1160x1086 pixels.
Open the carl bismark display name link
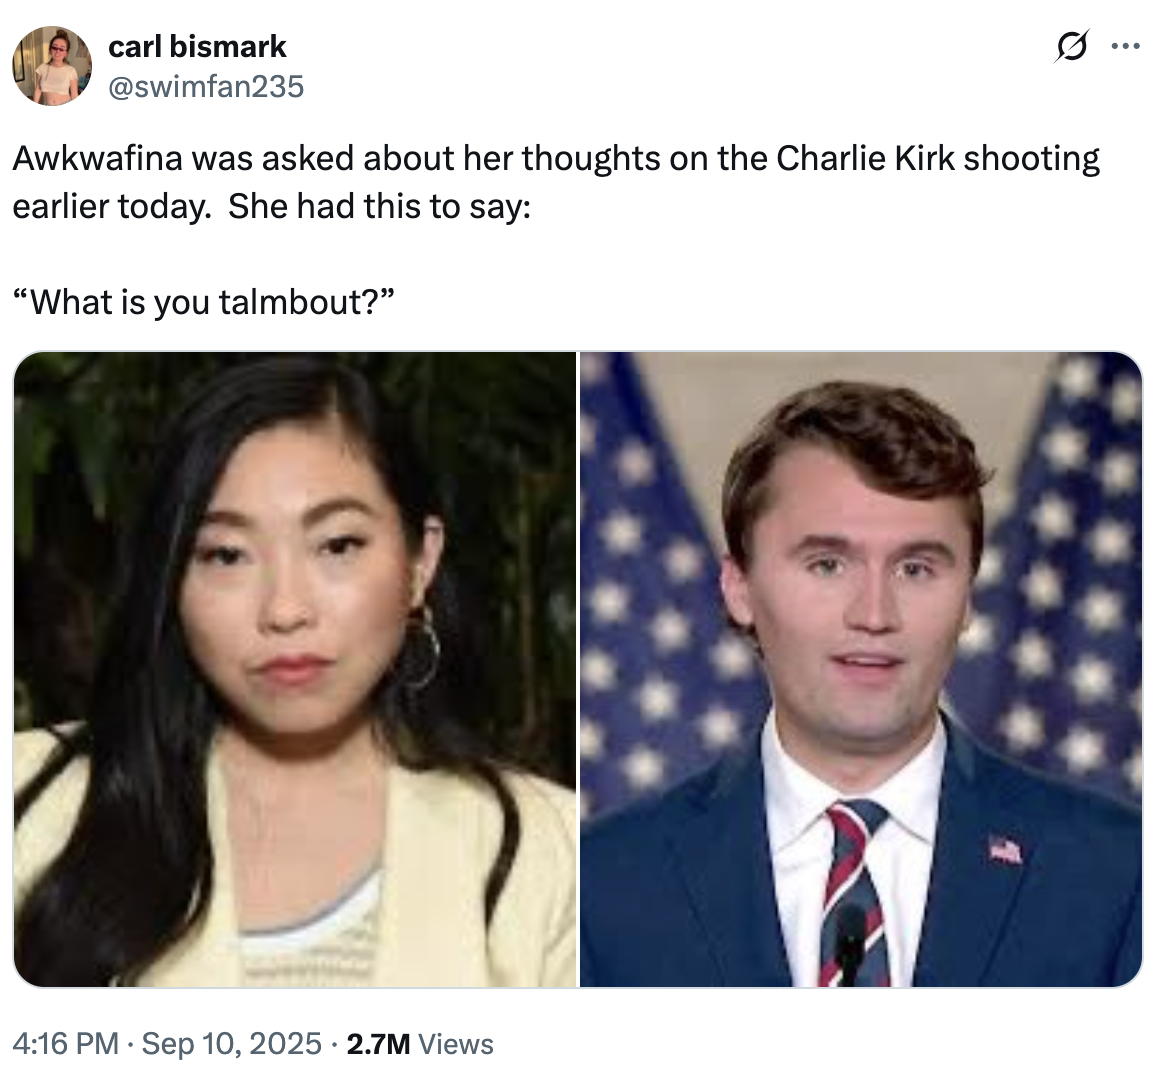[197, 46]
